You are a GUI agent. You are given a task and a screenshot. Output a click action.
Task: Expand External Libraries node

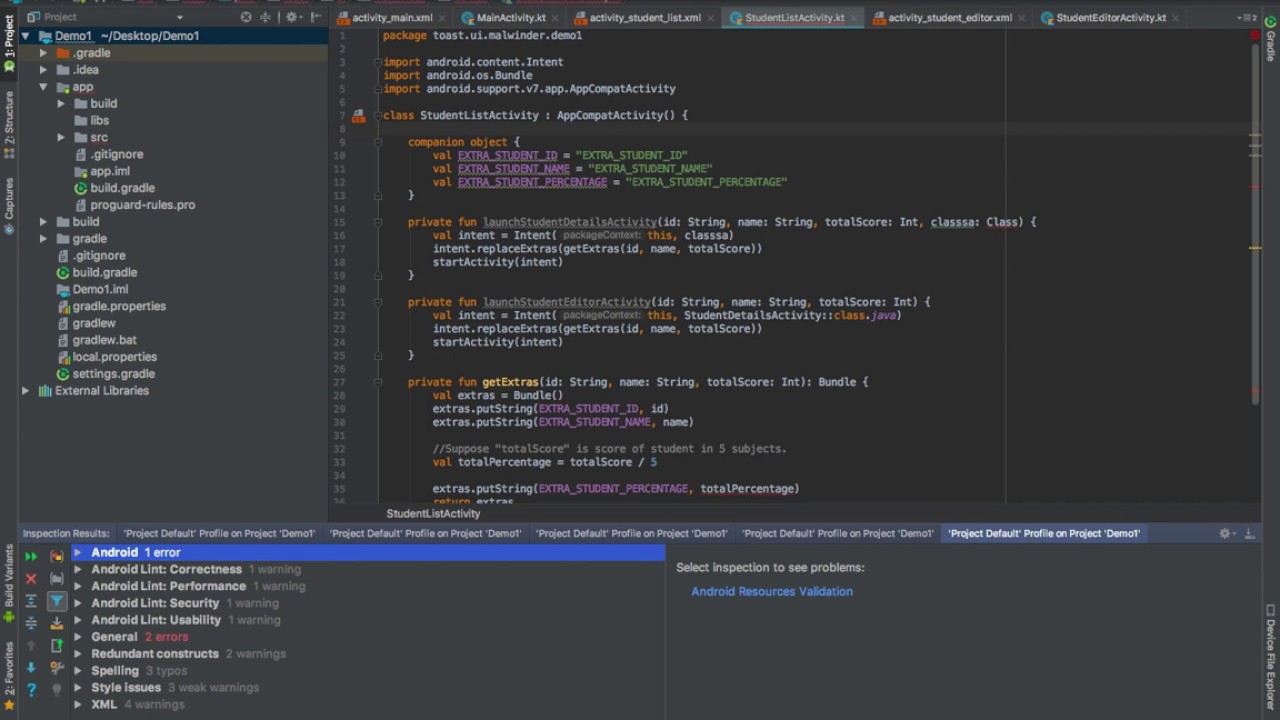tap(25, 391)
